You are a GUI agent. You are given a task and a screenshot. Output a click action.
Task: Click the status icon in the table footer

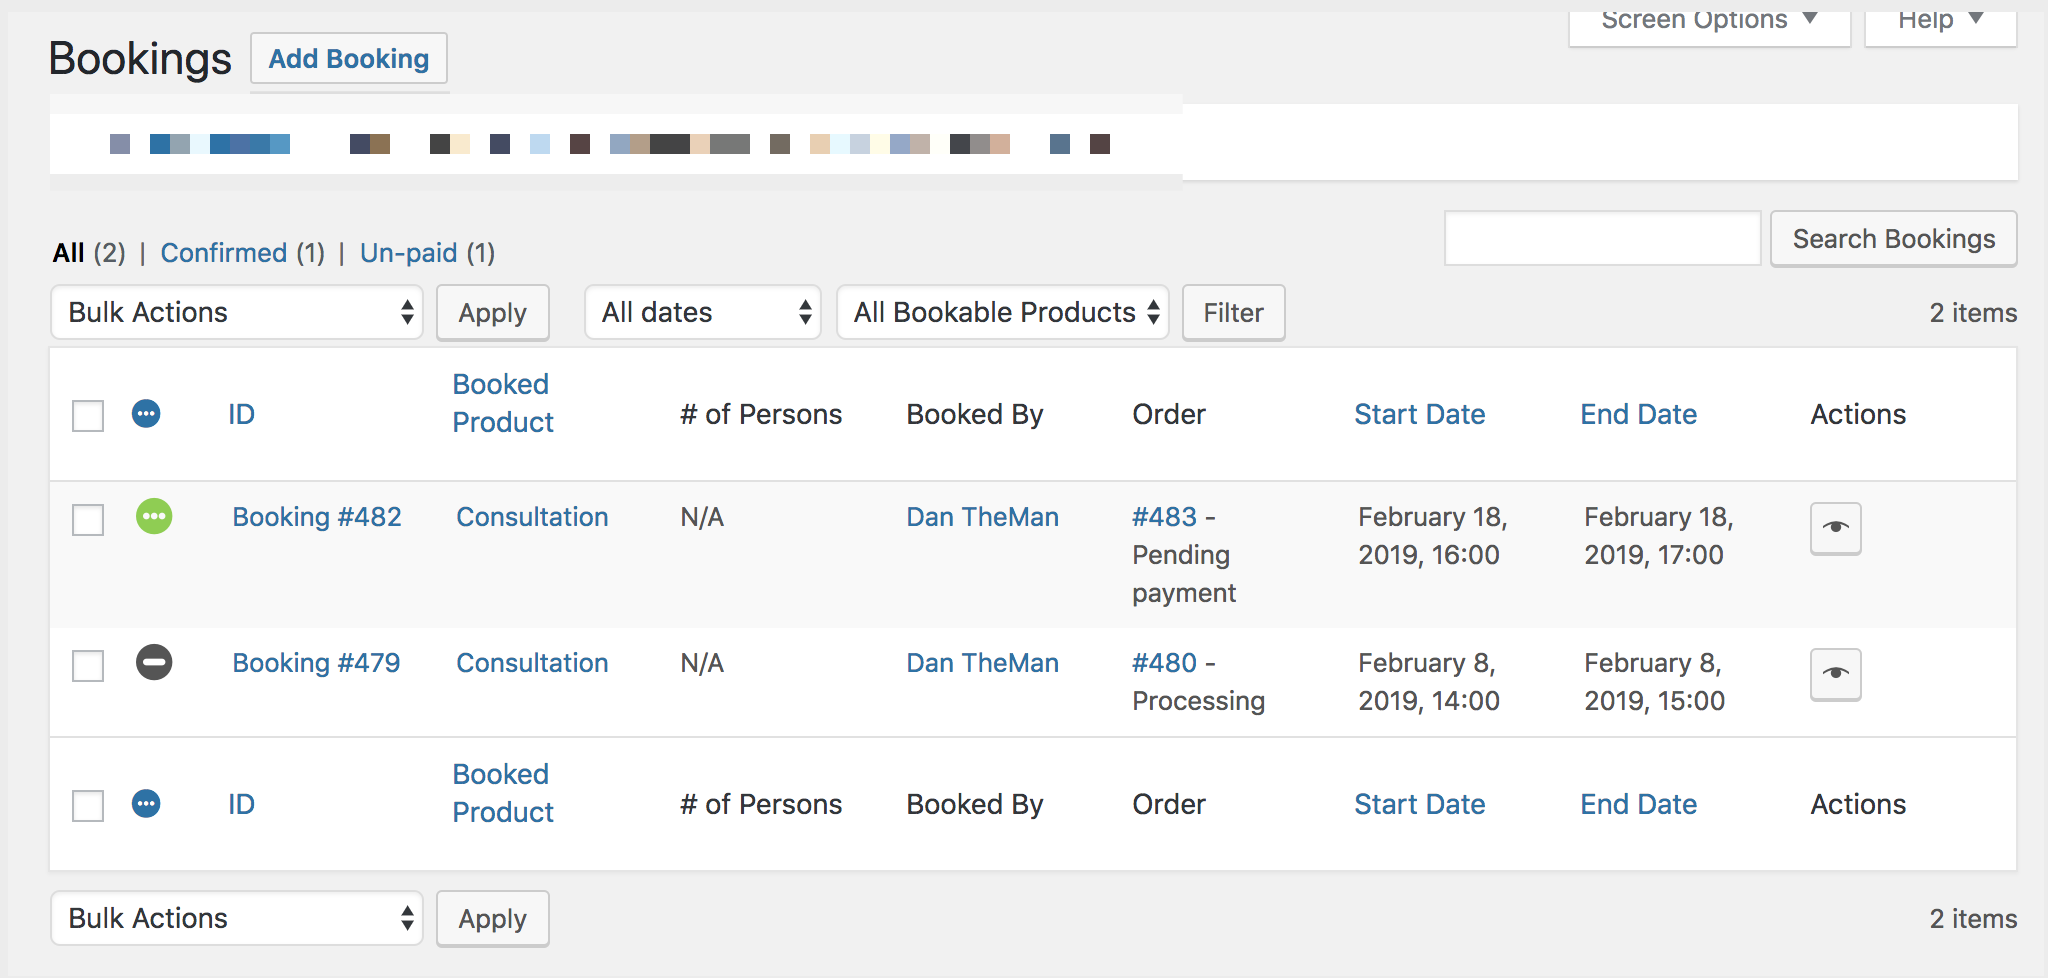tap(146, 804)
